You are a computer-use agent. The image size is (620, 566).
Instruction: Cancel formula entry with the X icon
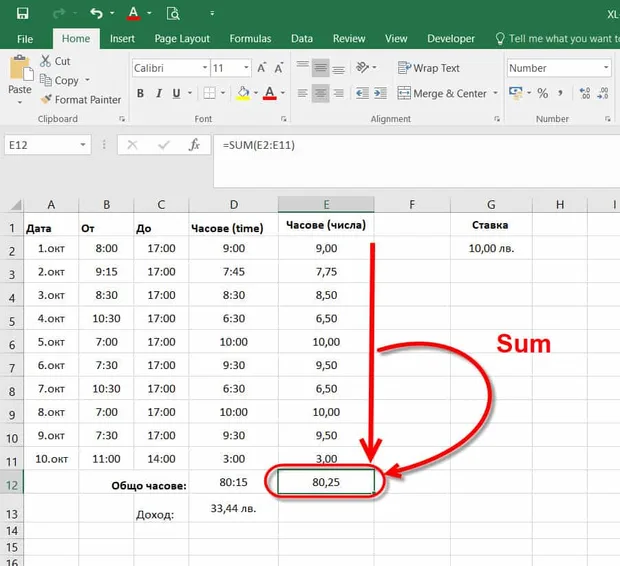132,145
